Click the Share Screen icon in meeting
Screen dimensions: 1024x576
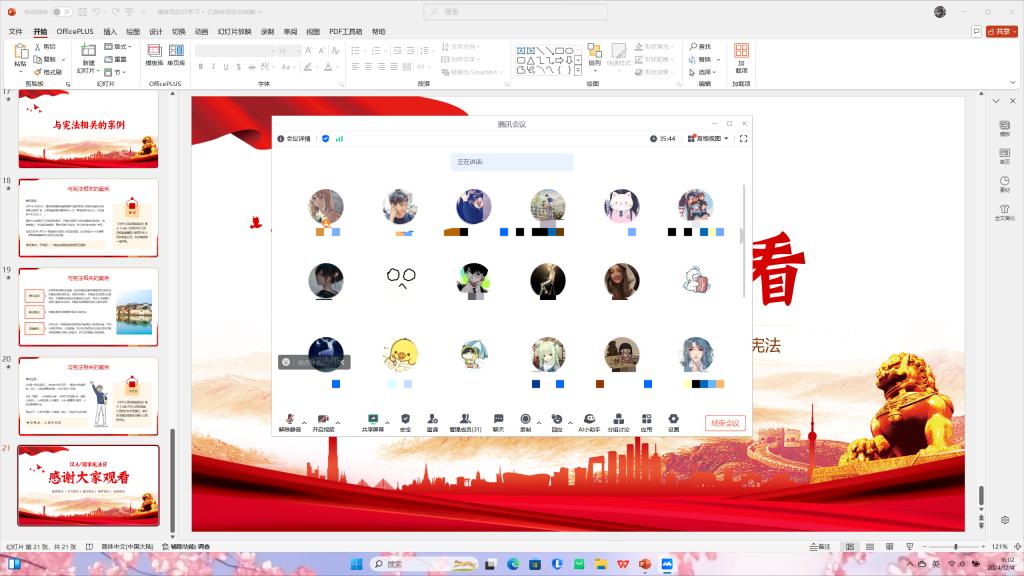tap(373, 419)
